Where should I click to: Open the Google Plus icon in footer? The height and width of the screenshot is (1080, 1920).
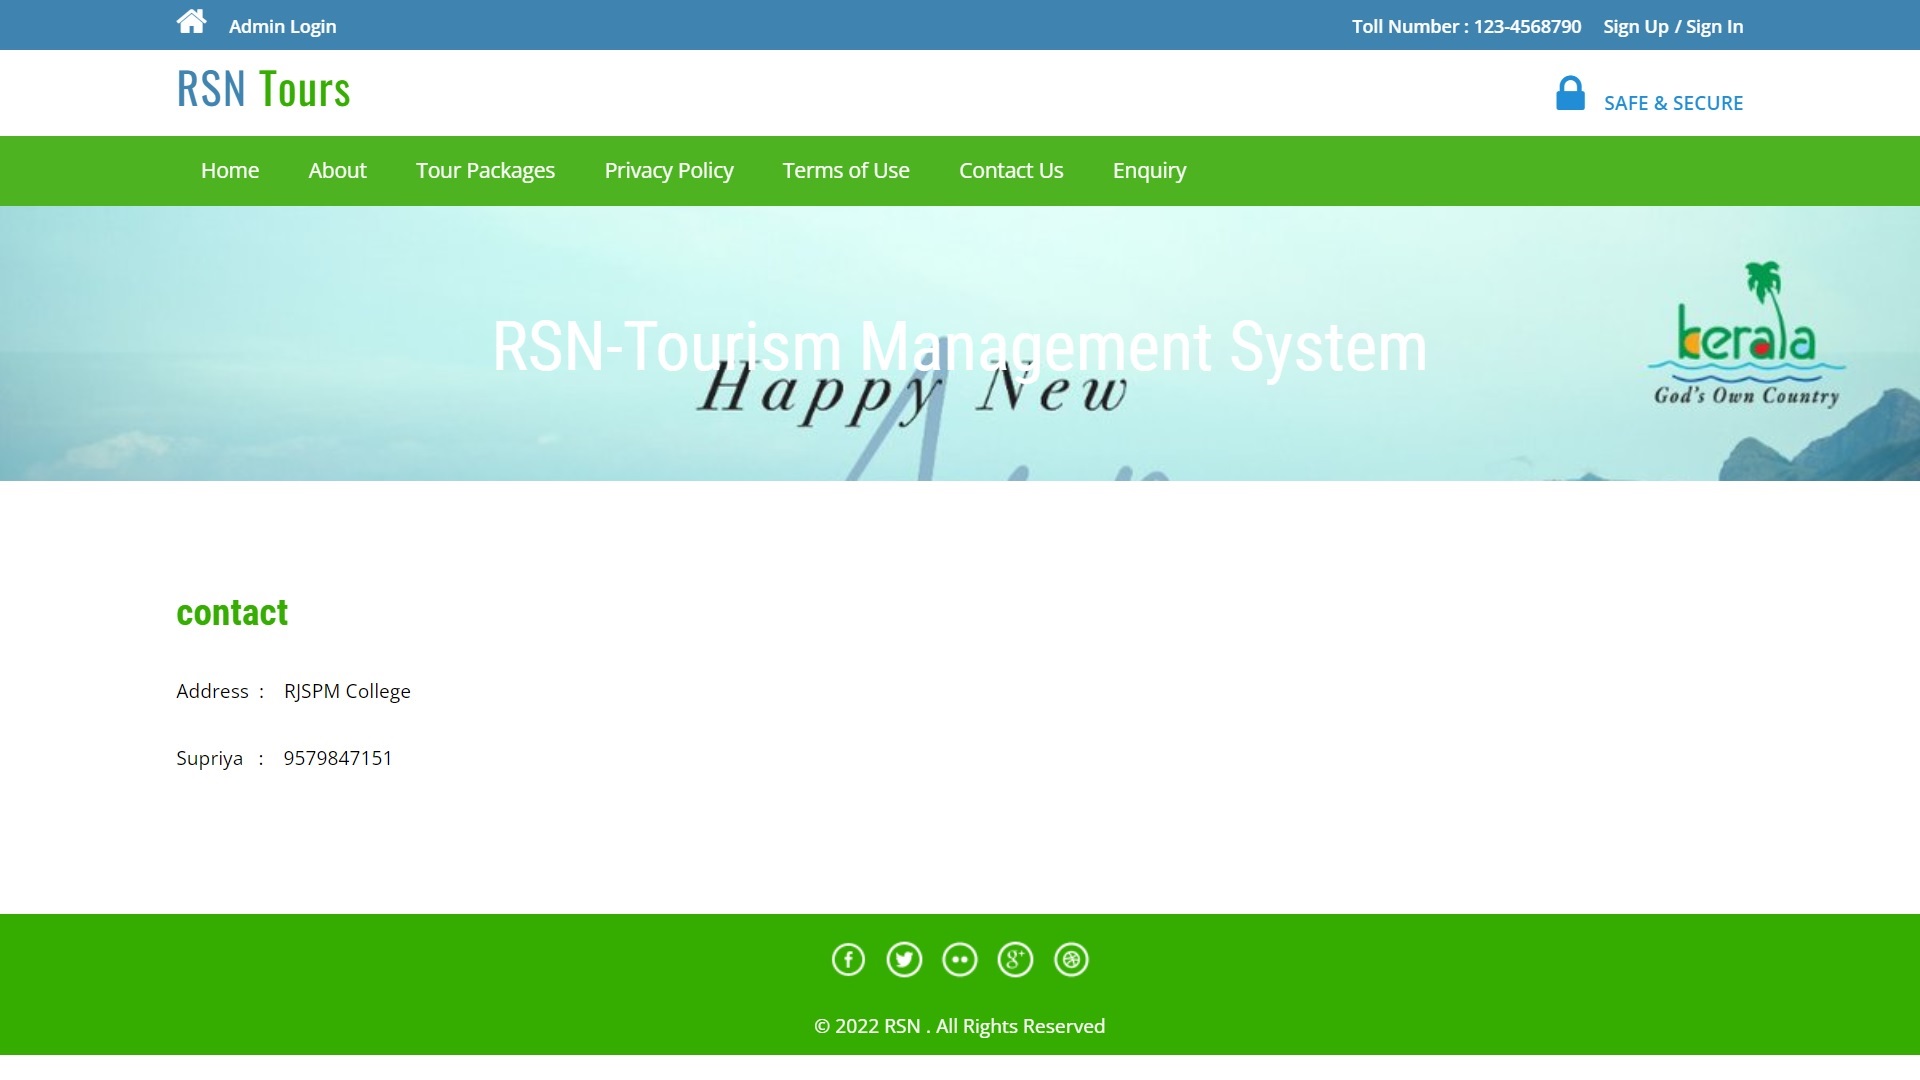pos(1015,960)
